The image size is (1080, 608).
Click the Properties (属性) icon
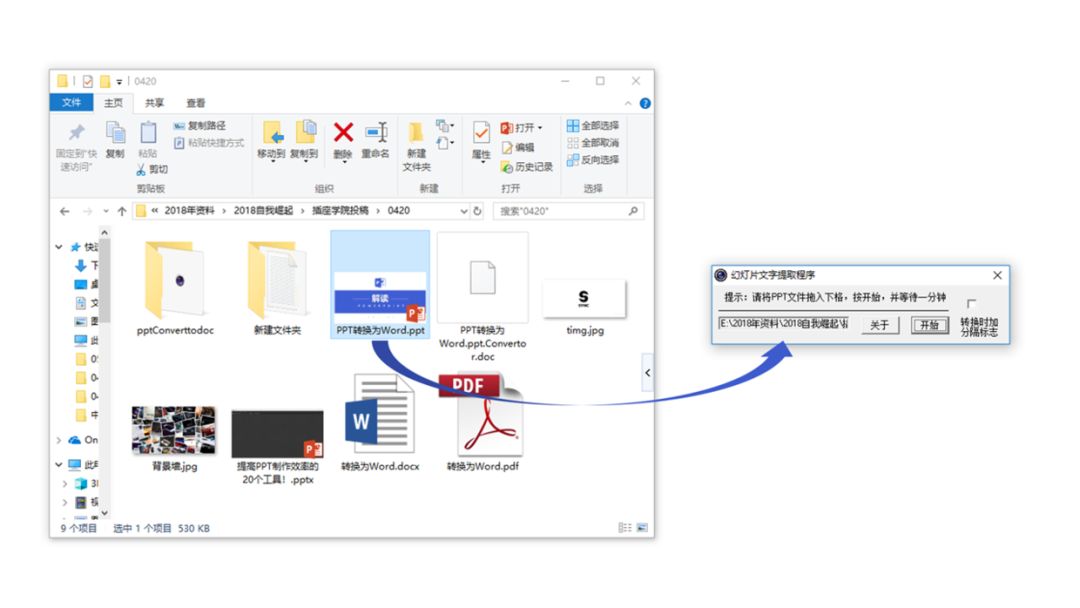[481, 132]
